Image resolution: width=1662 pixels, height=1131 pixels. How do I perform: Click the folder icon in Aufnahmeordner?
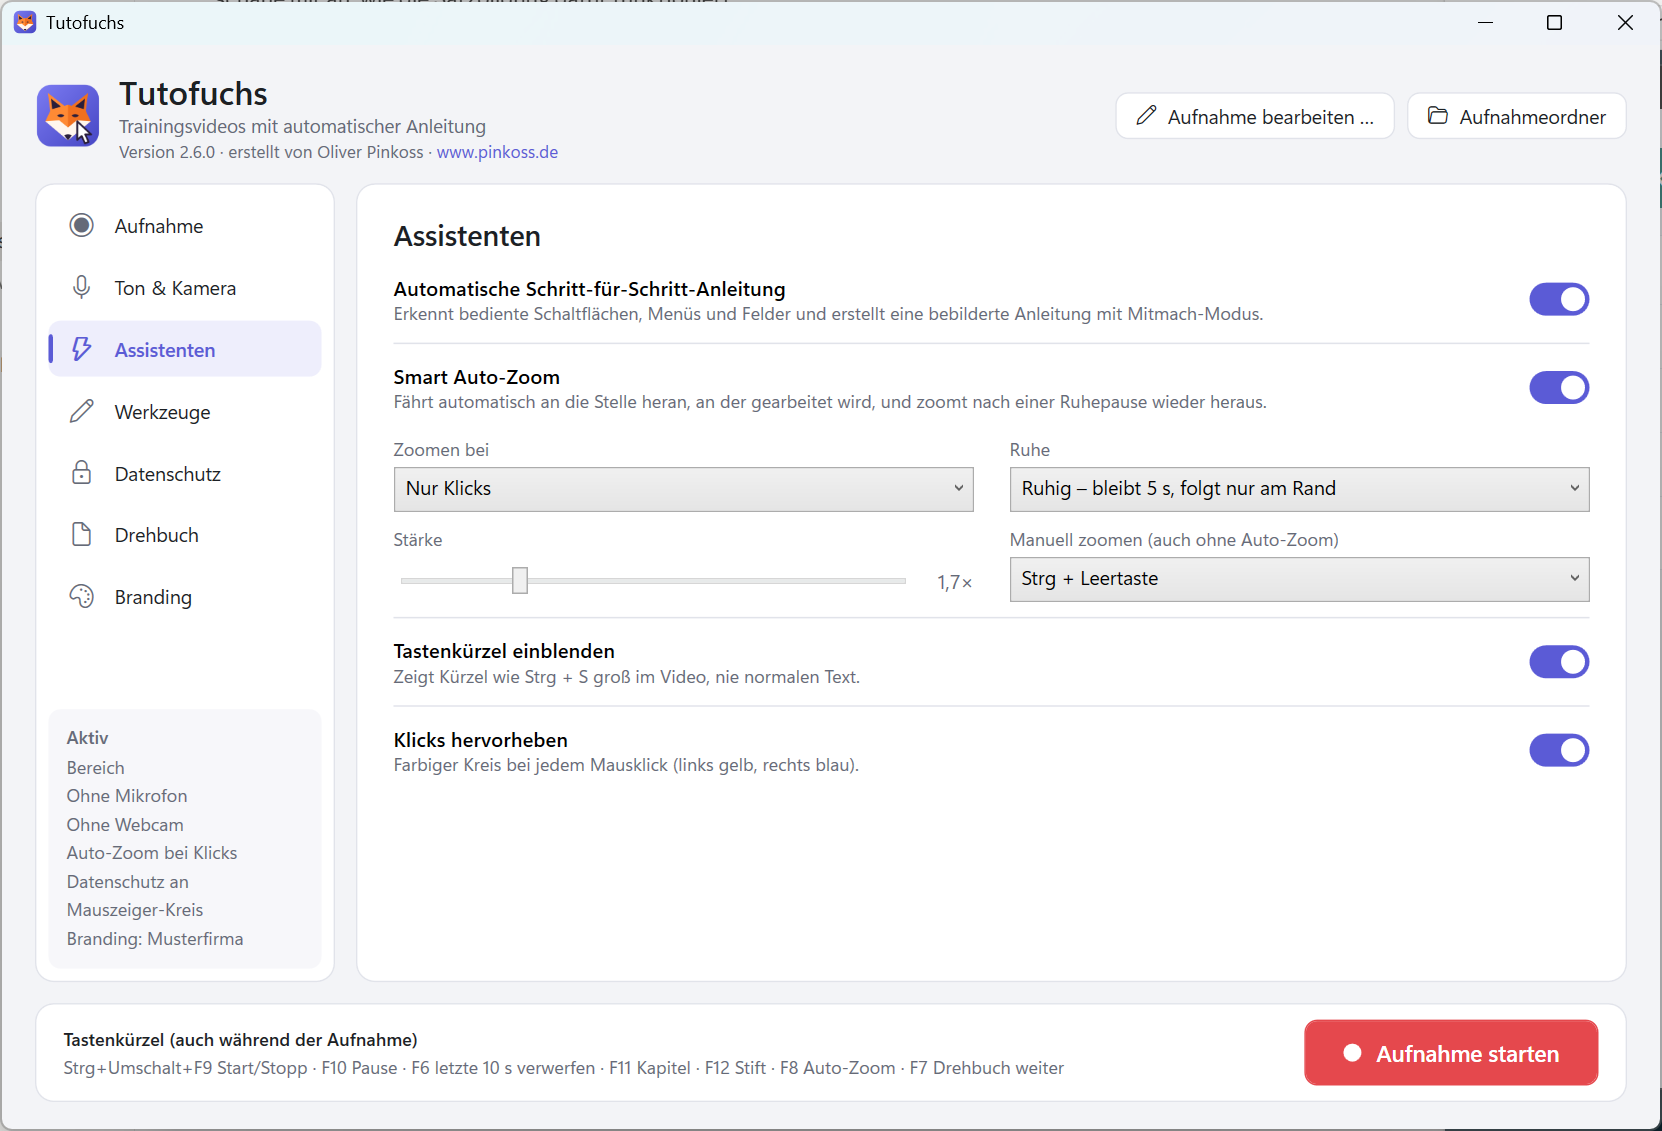(1438, 116)
